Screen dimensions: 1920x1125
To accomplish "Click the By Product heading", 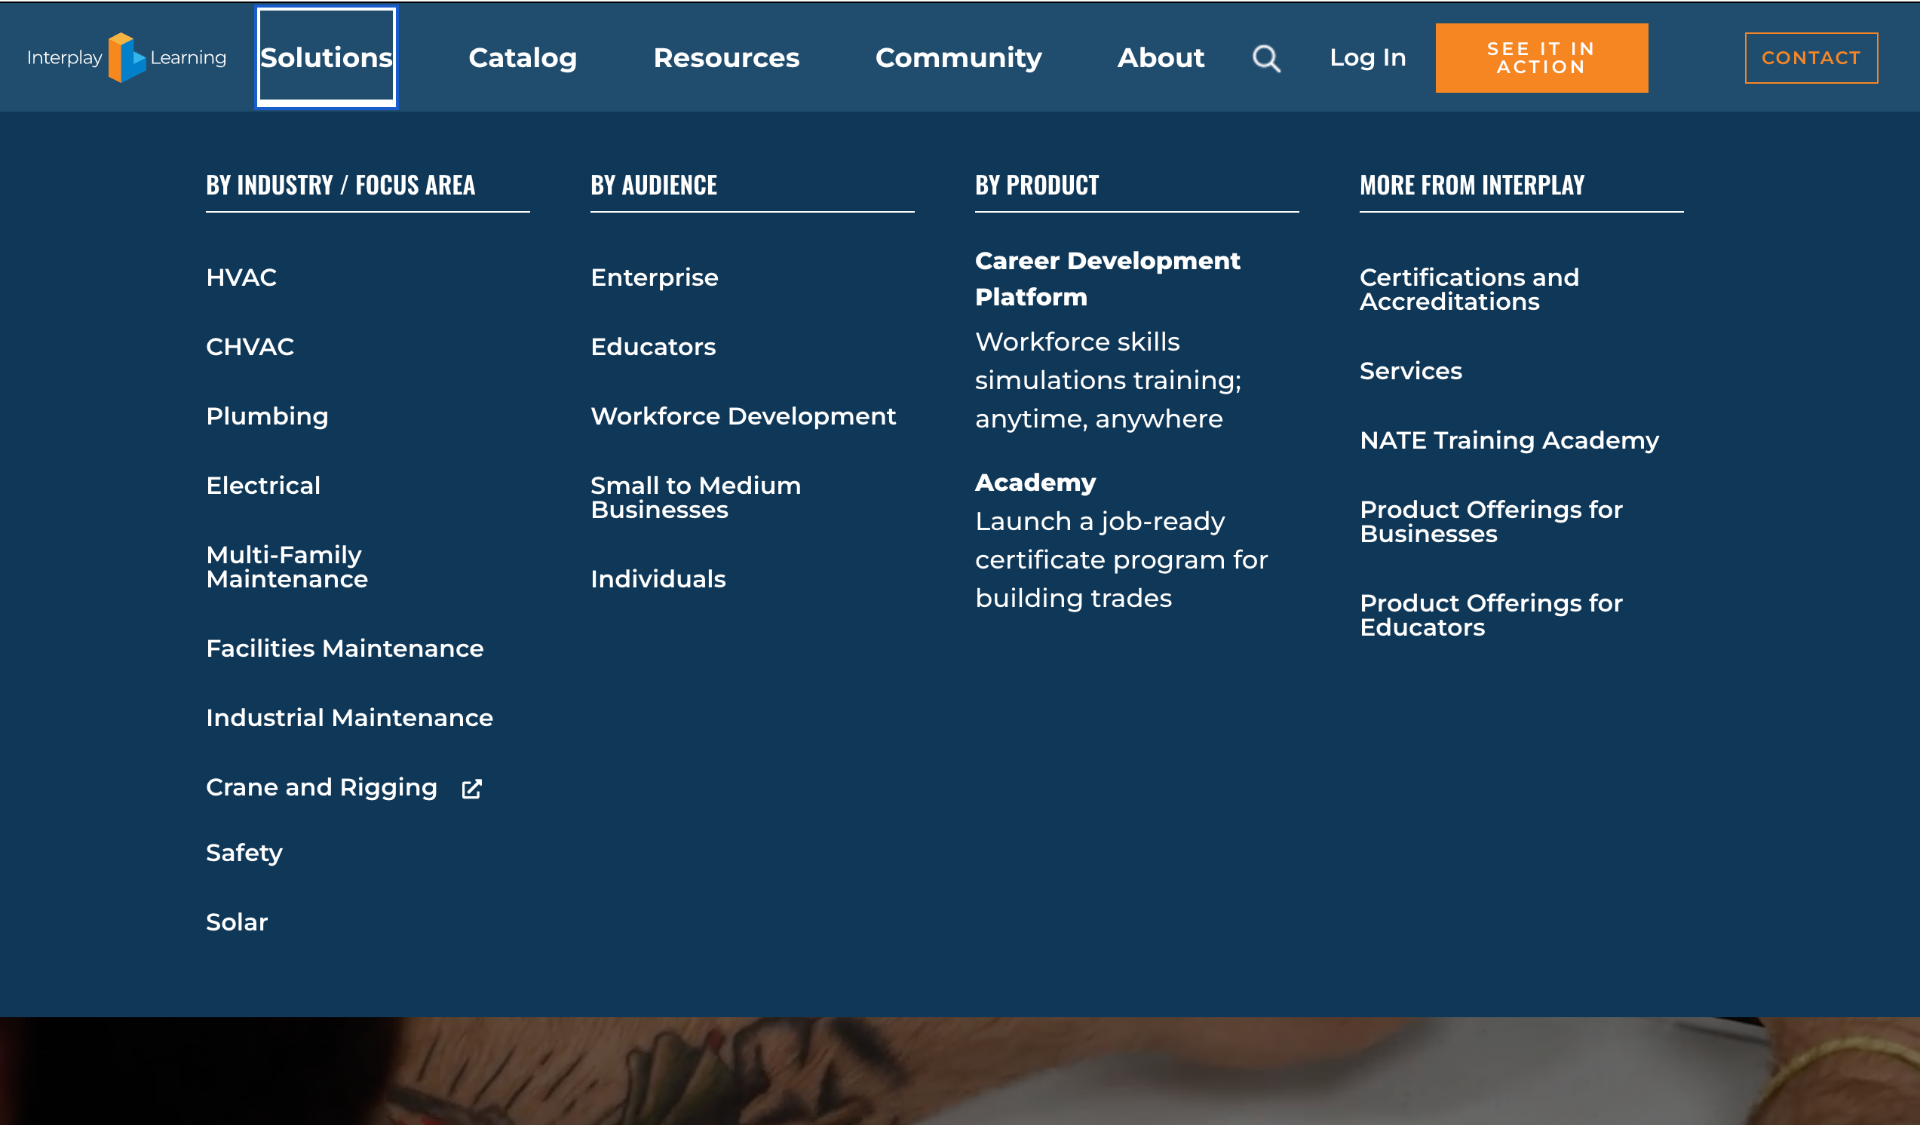I will coord(1037,186).
